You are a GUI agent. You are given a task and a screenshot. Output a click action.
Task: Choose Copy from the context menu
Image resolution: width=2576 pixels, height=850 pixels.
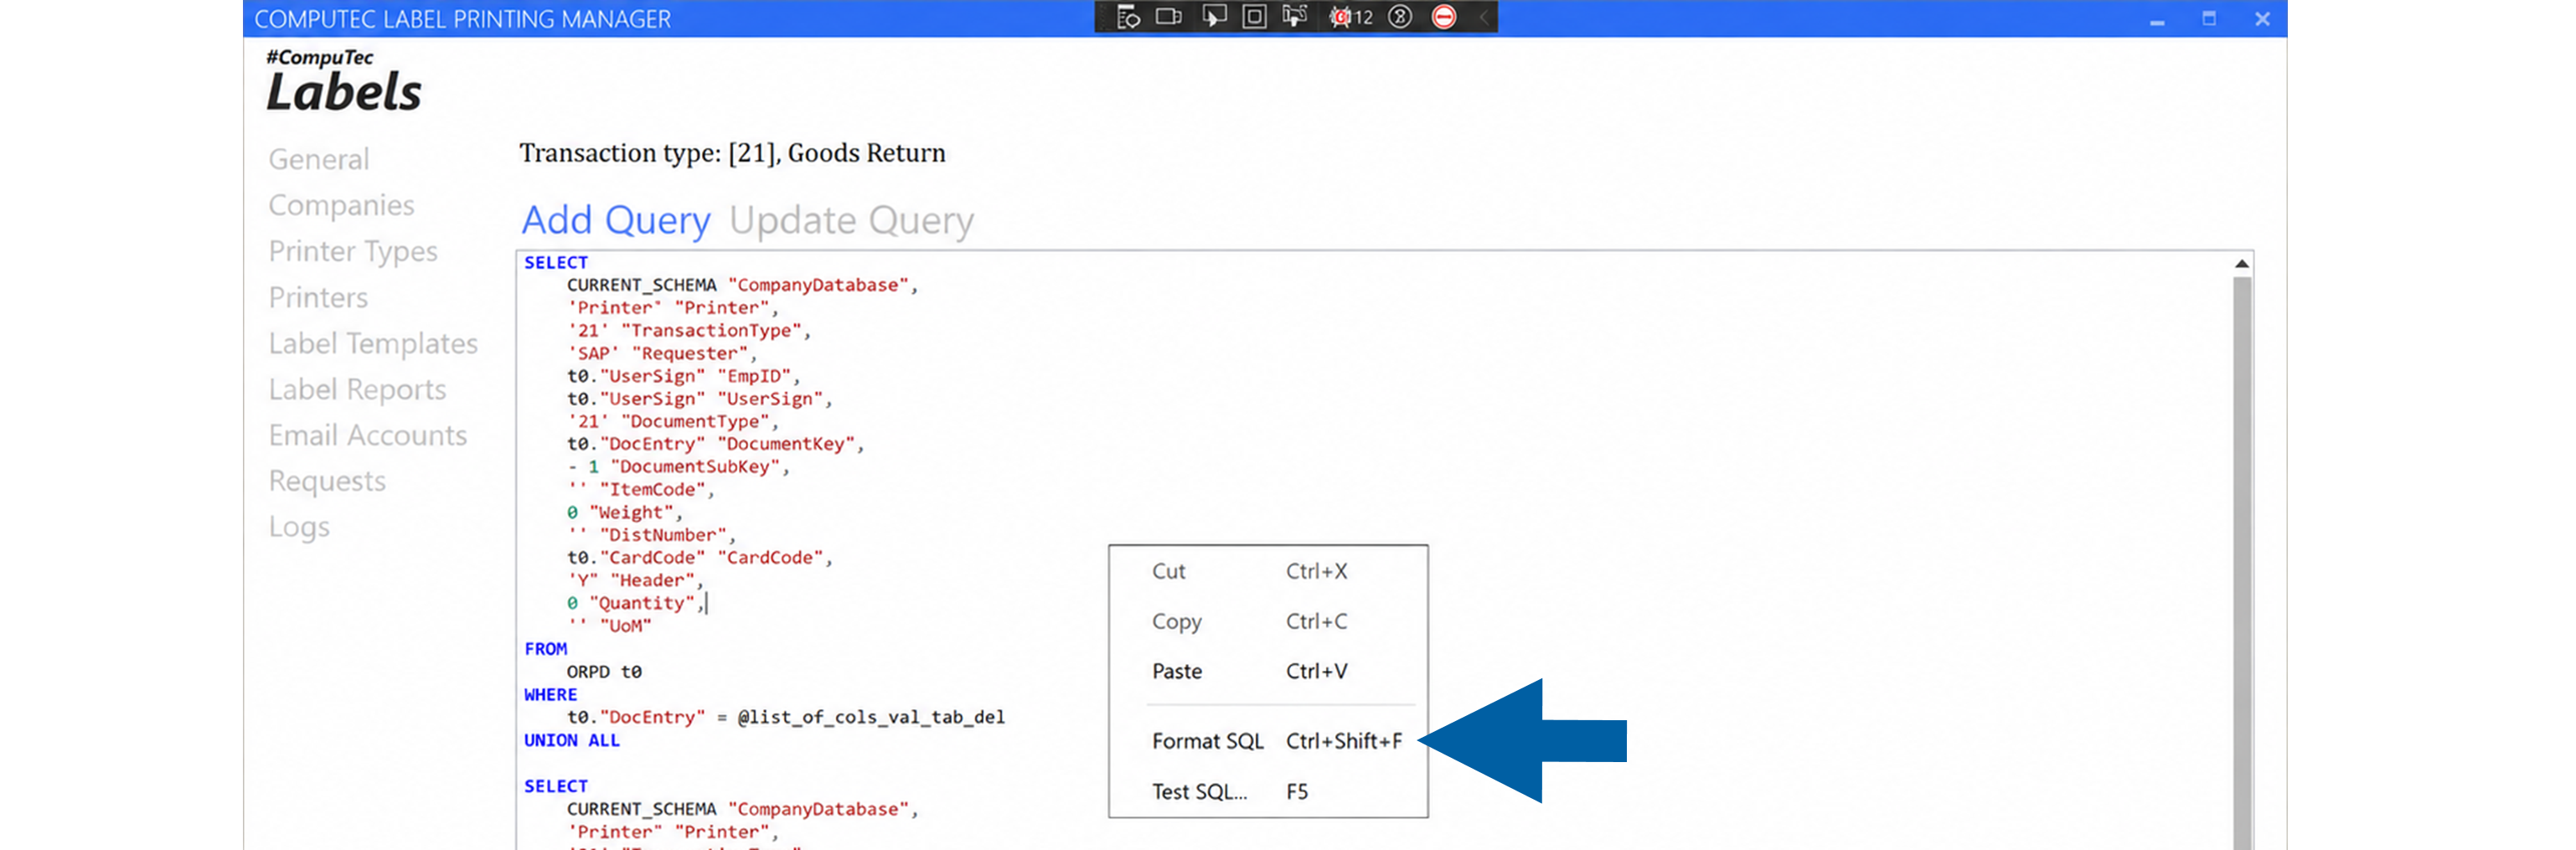click(x=1268, y=621)
